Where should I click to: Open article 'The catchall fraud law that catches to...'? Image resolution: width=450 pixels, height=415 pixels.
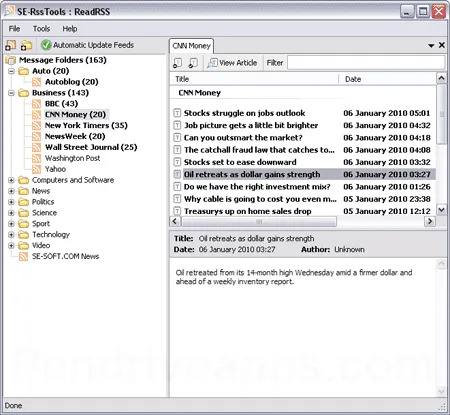click(259, 150)
